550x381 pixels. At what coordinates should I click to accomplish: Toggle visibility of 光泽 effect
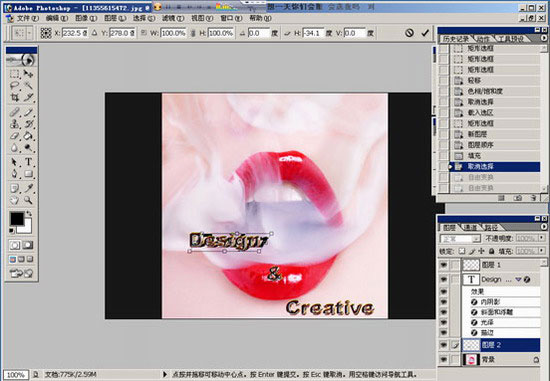pyautogui.click(x=444, y=322)
